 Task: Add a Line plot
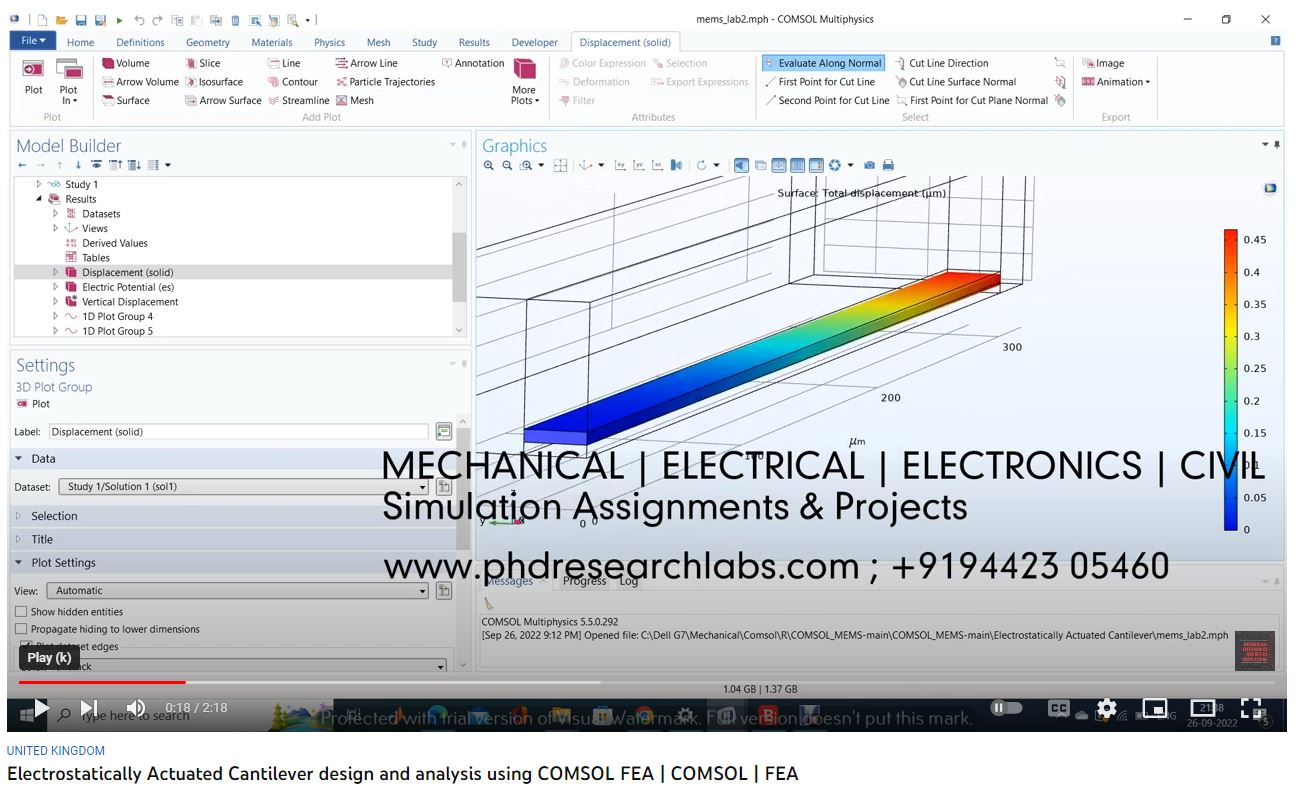(x=284, y=63)
